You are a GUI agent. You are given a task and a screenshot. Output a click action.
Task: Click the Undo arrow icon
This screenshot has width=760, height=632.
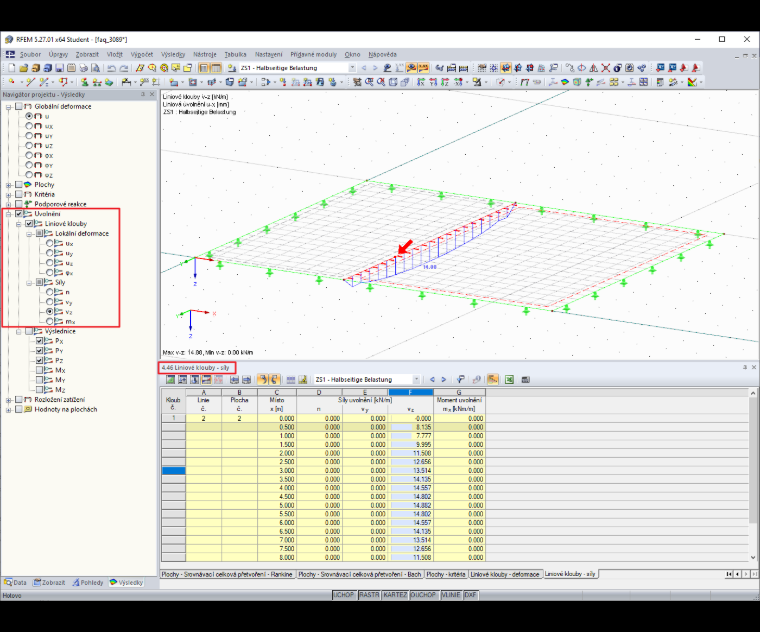click(x=111, y=68)
